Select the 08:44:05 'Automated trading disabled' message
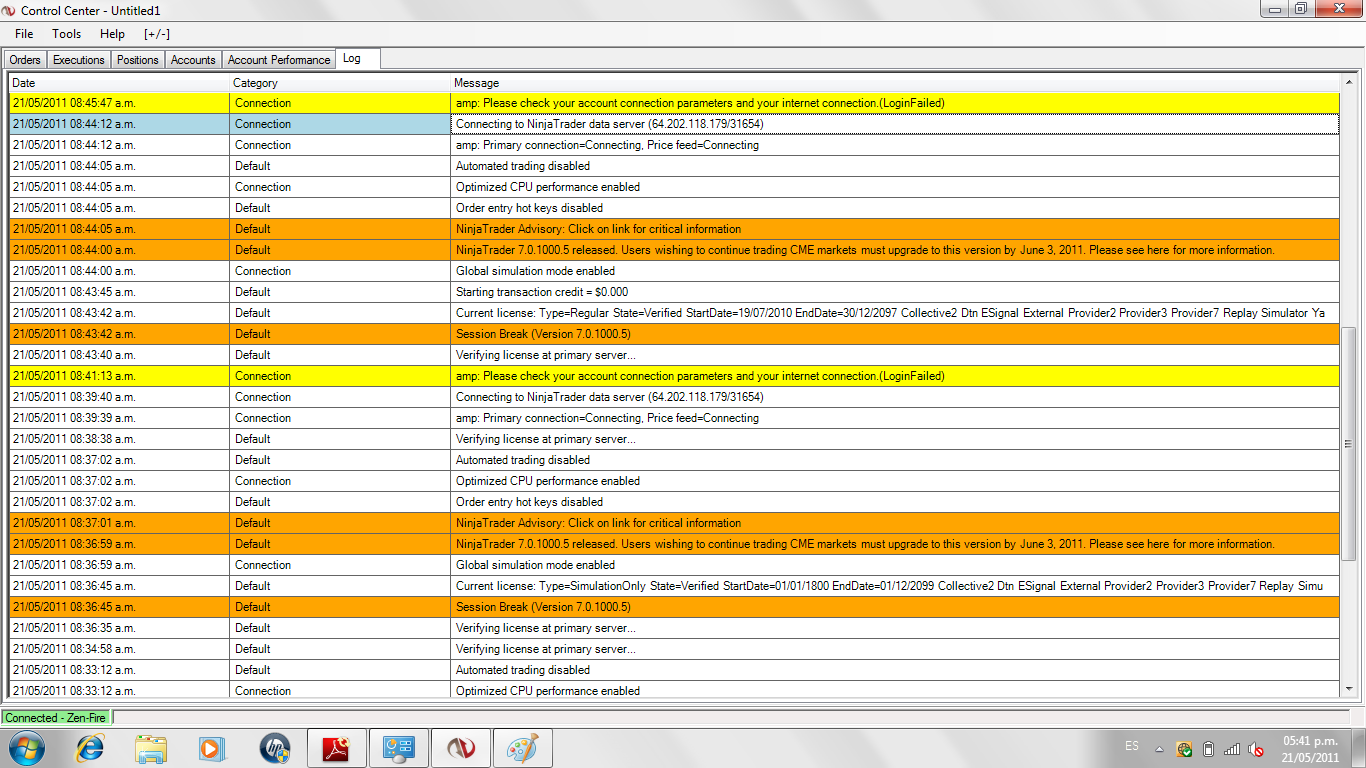The width and height of the screenshot is (1366, 768). (895, 166)
